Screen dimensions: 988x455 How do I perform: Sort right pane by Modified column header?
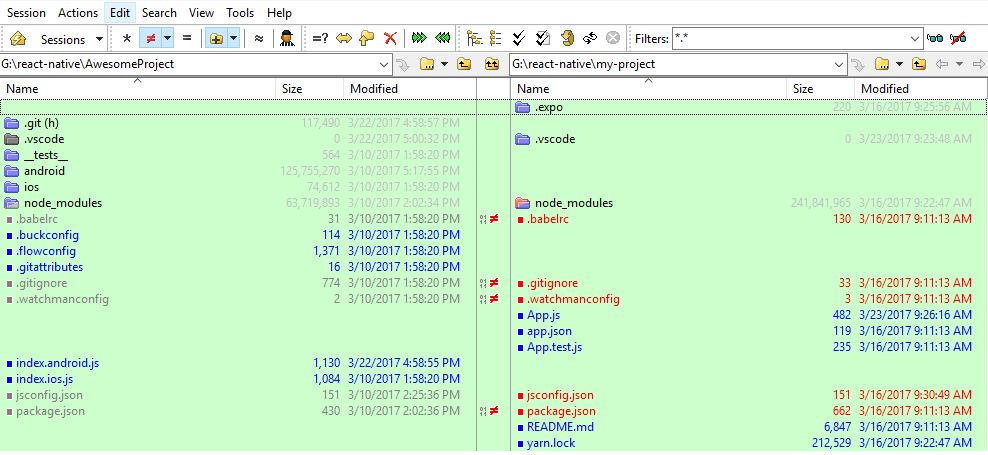coord(884,89)
